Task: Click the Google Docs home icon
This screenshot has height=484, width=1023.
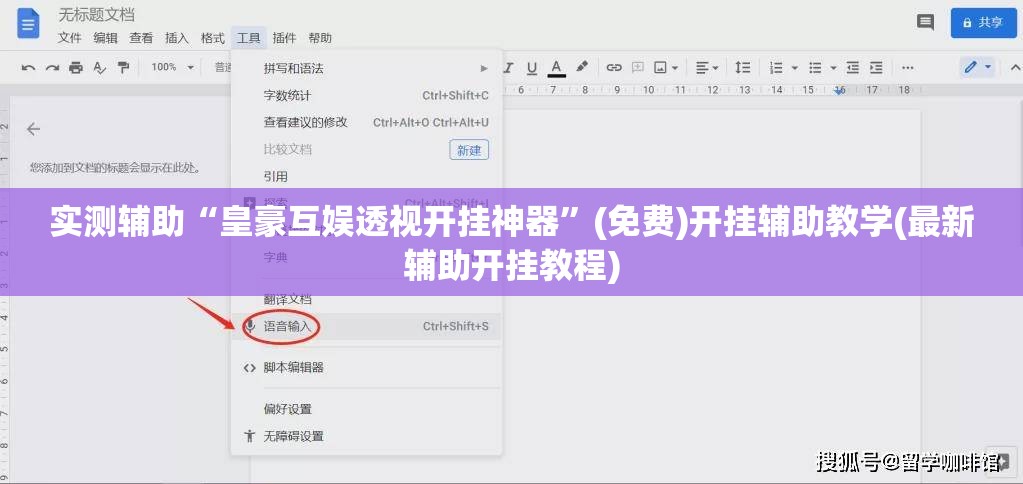Action: point(28,24)
